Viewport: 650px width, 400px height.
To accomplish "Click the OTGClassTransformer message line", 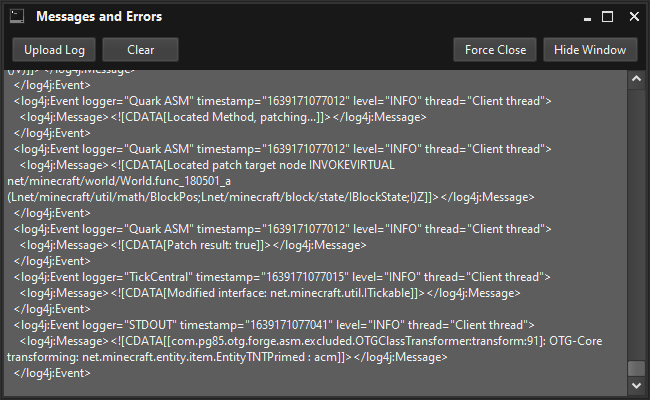I will tap(305, 349).
